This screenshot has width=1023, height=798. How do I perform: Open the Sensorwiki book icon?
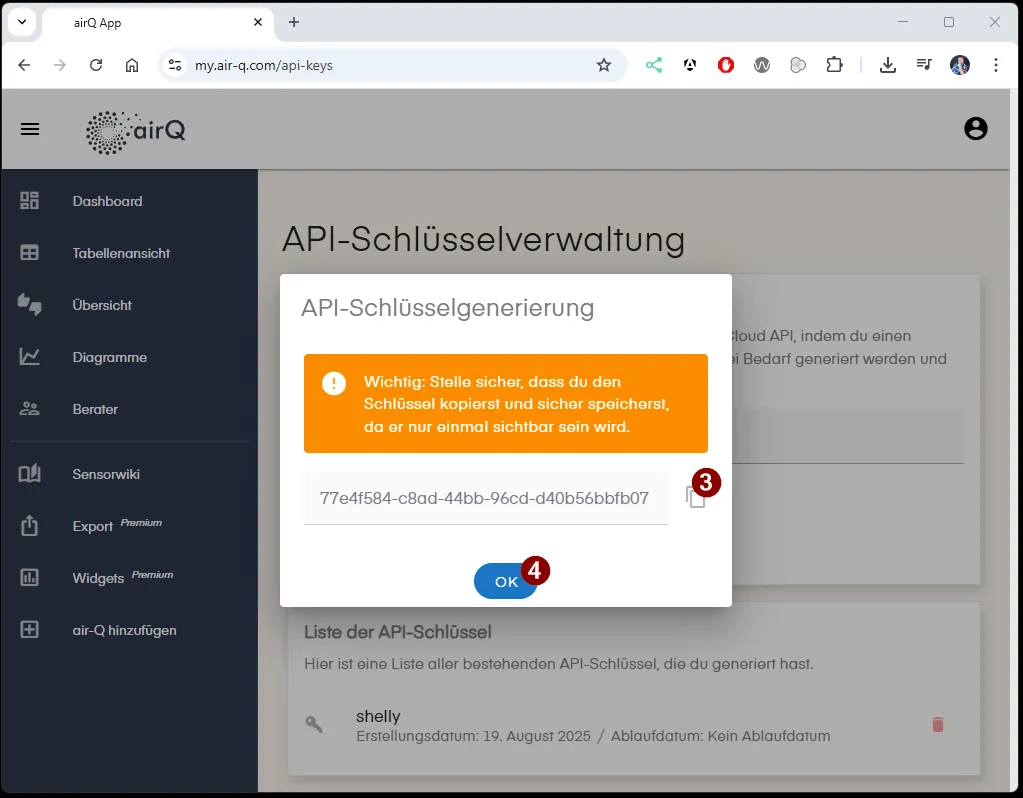coord(31,473)
